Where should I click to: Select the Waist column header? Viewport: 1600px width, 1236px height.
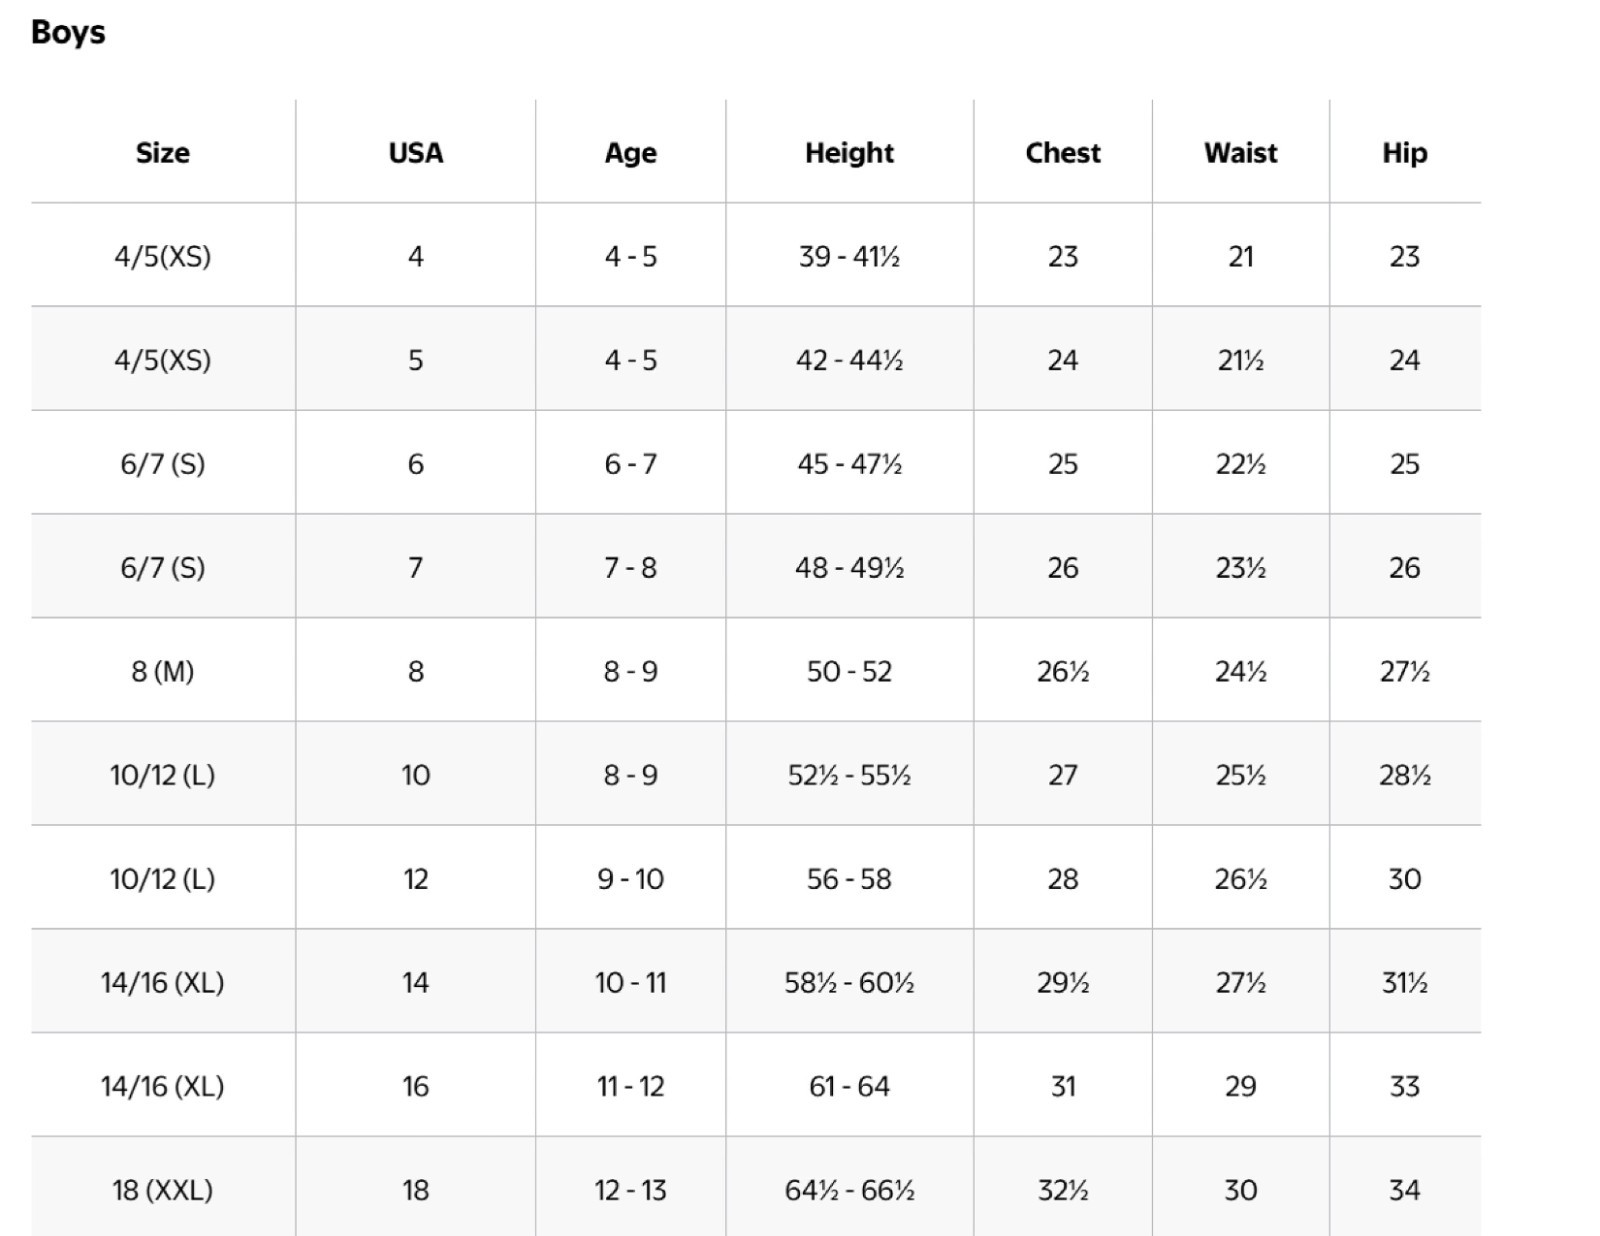pos(1240,153)
